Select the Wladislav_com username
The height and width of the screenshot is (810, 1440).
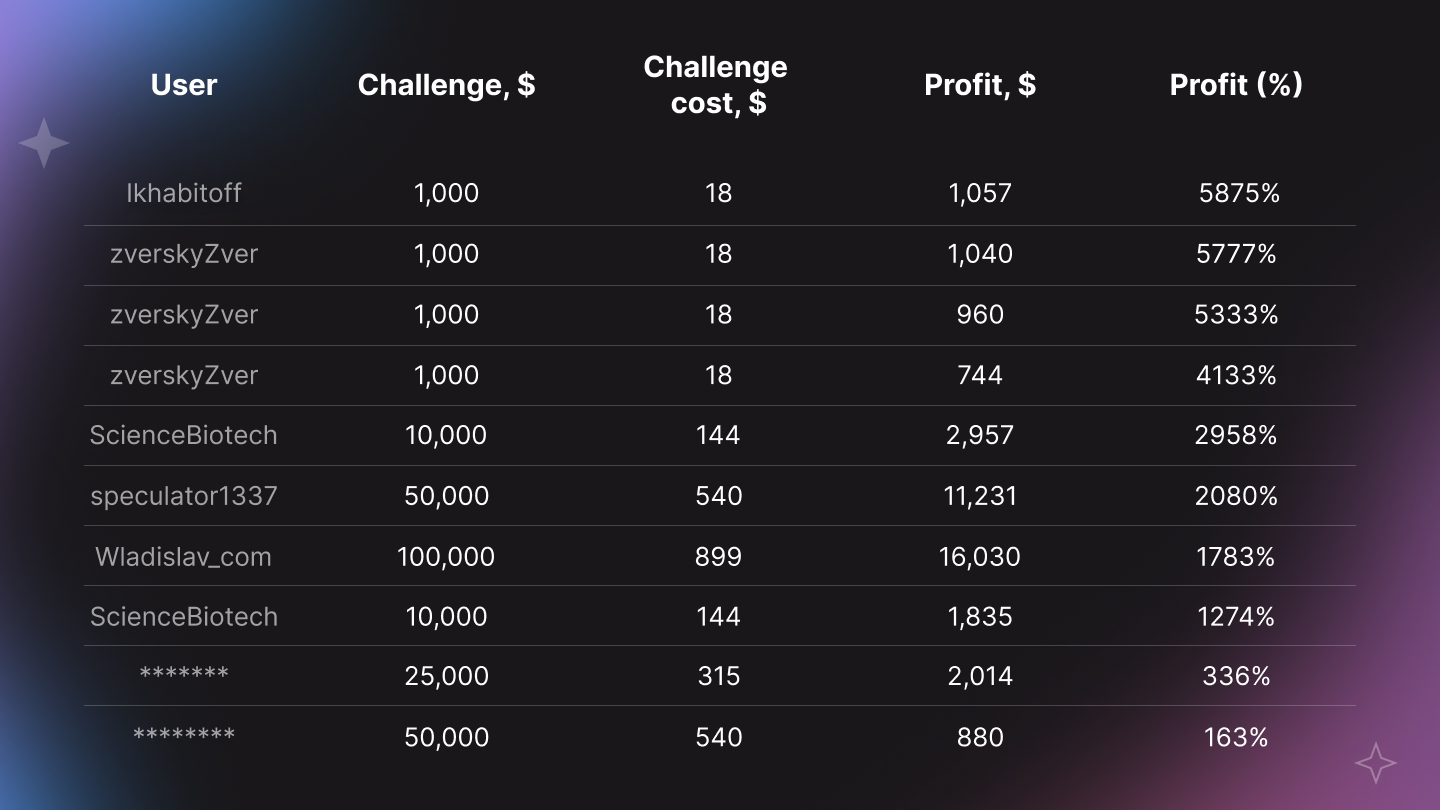184,557
